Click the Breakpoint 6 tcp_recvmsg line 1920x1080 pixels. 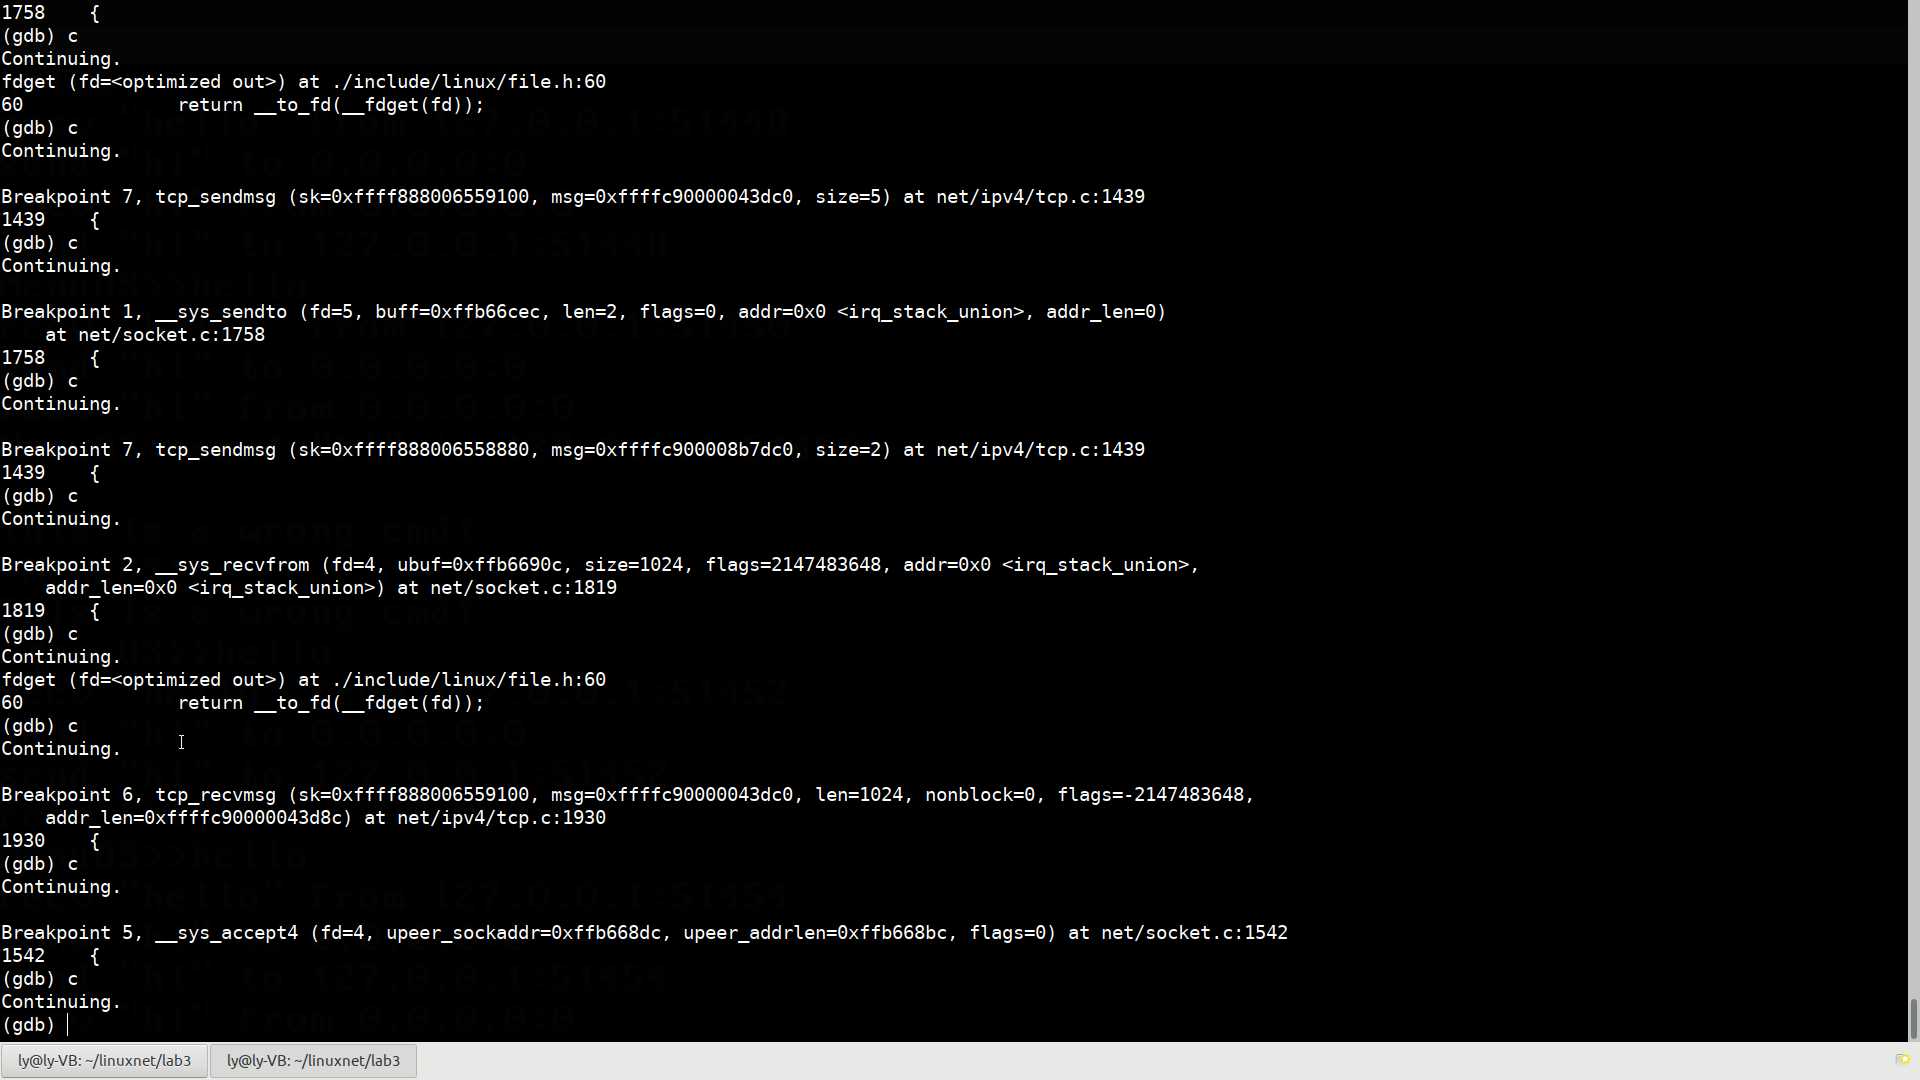coord(628,795)
